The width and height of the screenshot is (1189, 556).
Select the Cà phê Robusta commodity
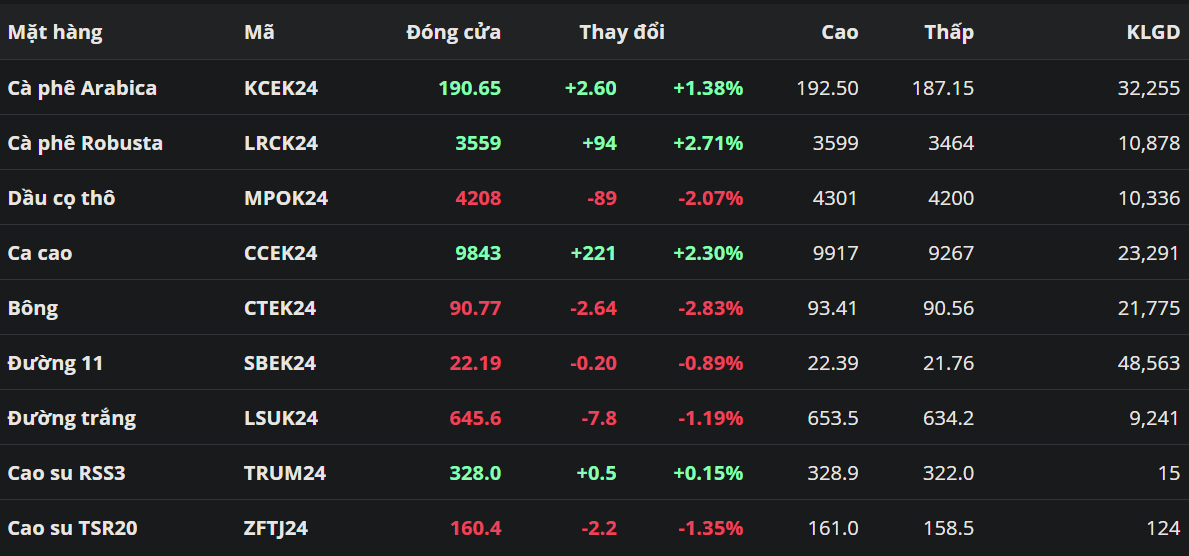(x=85, y=143)
